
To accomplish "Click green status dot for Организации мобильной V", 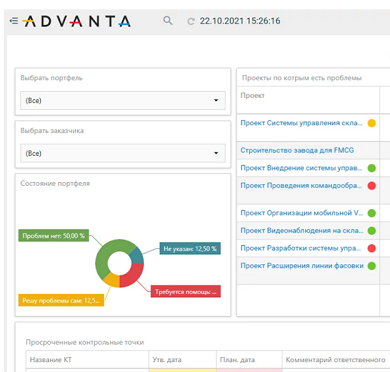I will [x=372, y=213].
